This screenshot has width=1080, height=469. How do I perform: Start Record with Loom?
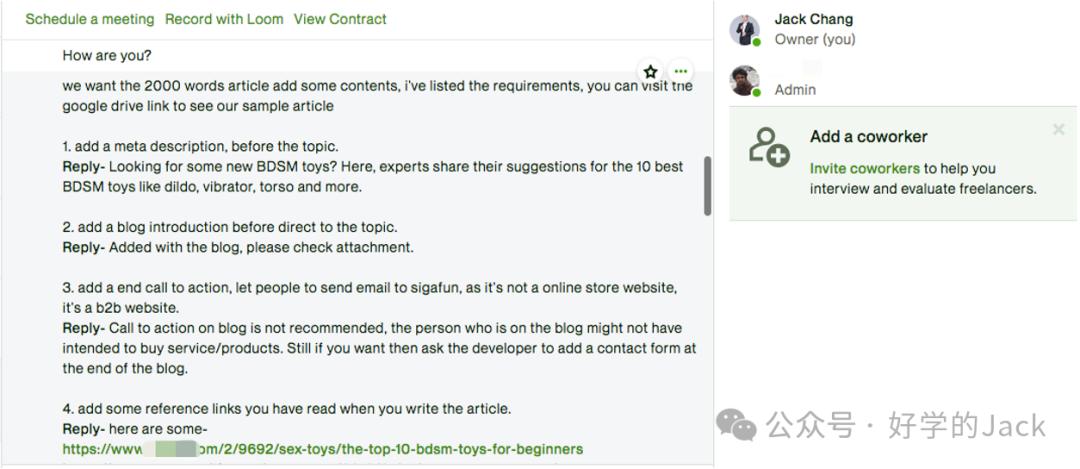pos(224,19)
